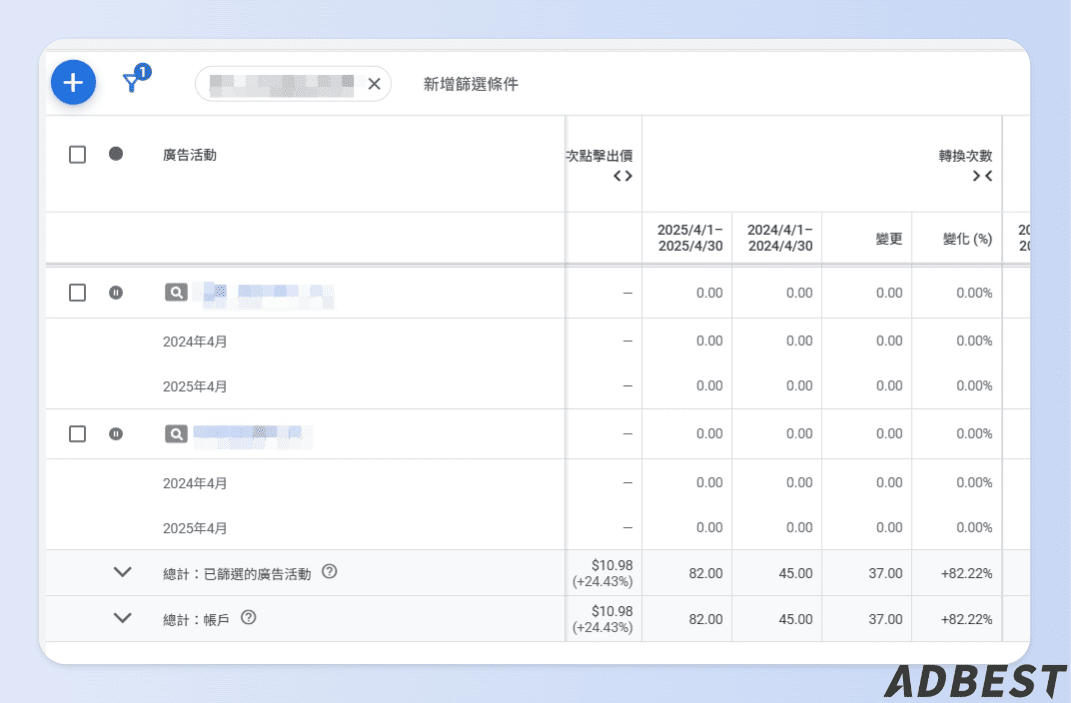The width and height of the screenshot is (1071, 703).
Task: Expand the 總計：已篩選的廣告活動 row chevron
Action: tap(123, 572)
